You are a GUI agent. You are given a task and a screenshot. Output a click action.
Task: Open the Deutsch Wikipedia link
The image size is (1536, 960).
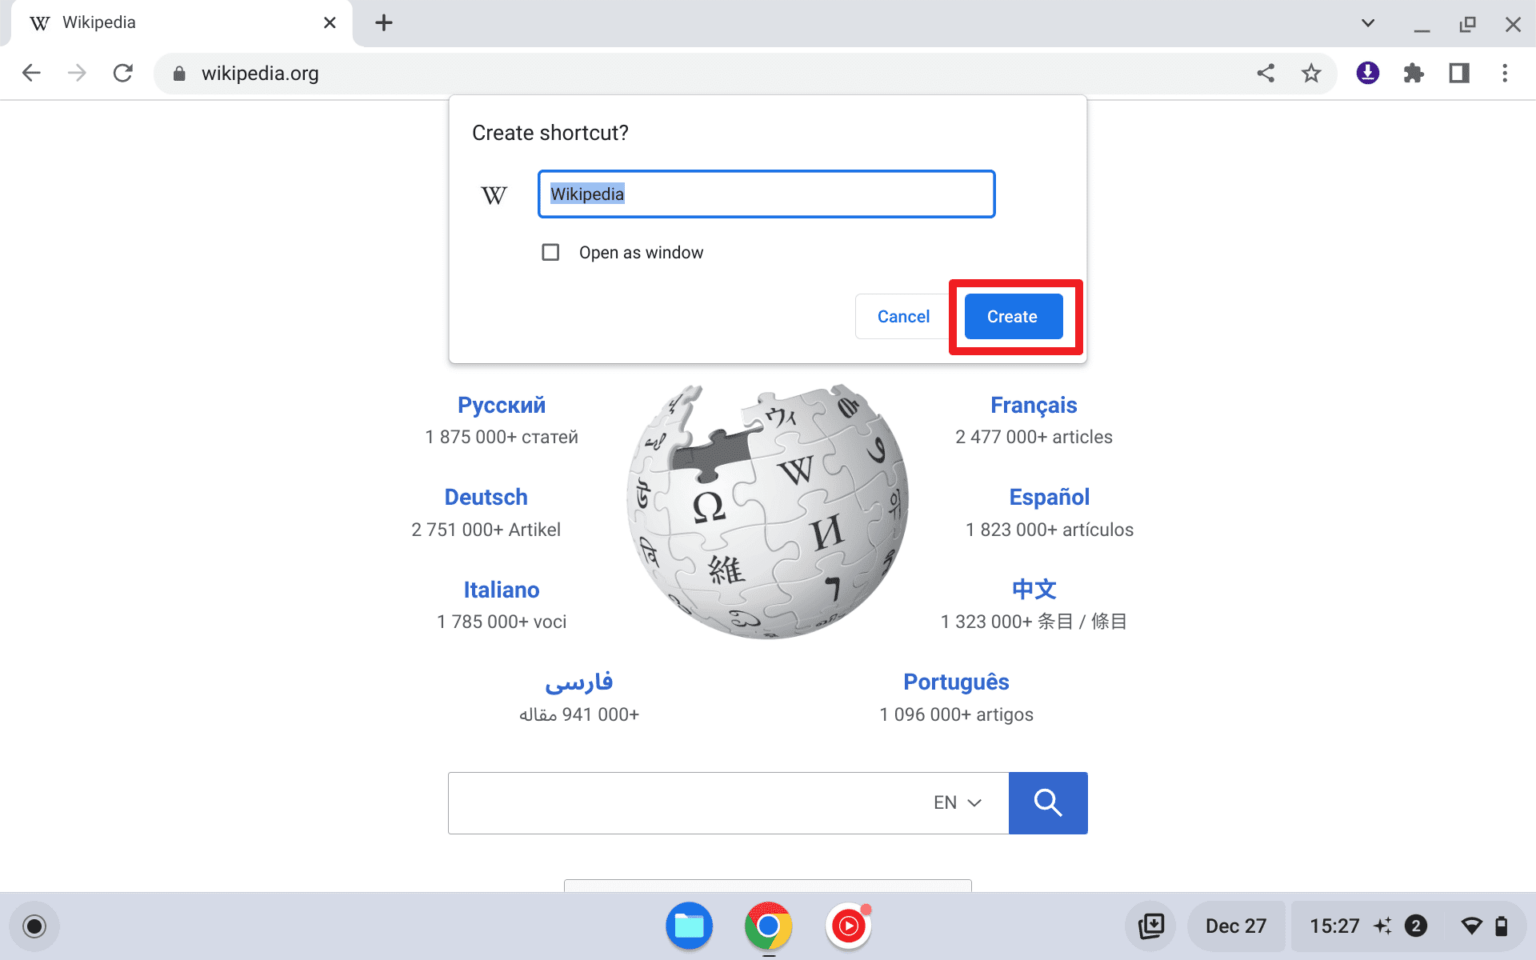(486, 497)
